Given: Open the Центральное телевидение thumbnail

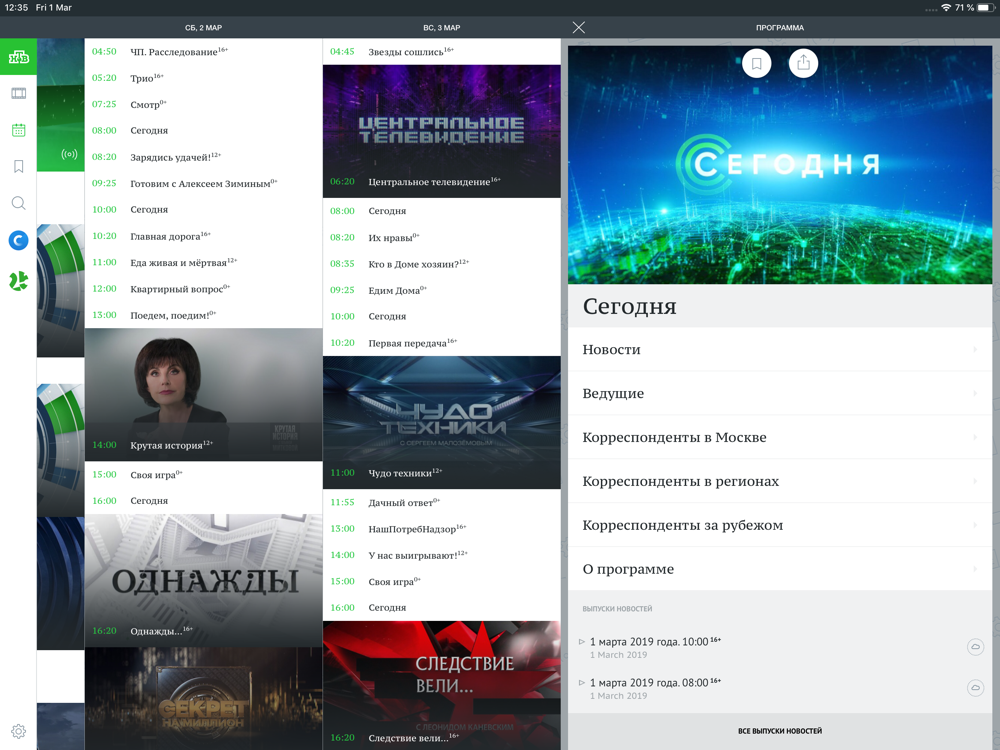Looking at the screenshot, I should point(441,131).
